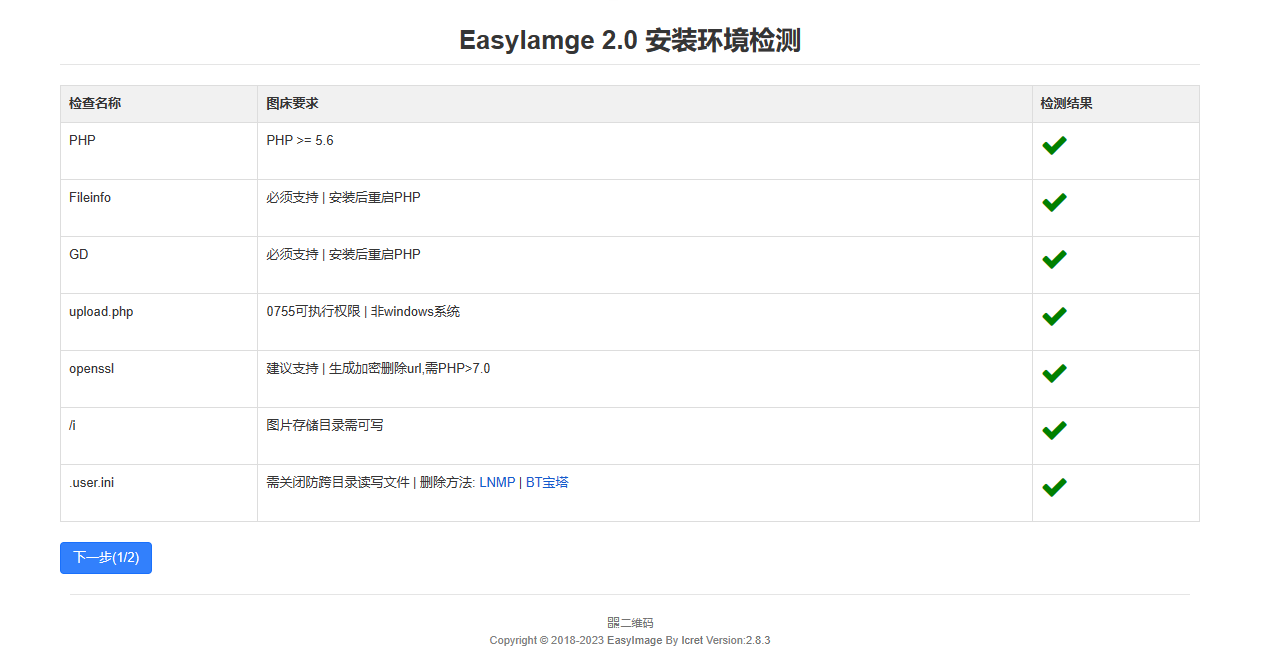The image size is (1273, 664).
Task: Click the Version:2.8.3 footer text
Action: coord(738,640)
